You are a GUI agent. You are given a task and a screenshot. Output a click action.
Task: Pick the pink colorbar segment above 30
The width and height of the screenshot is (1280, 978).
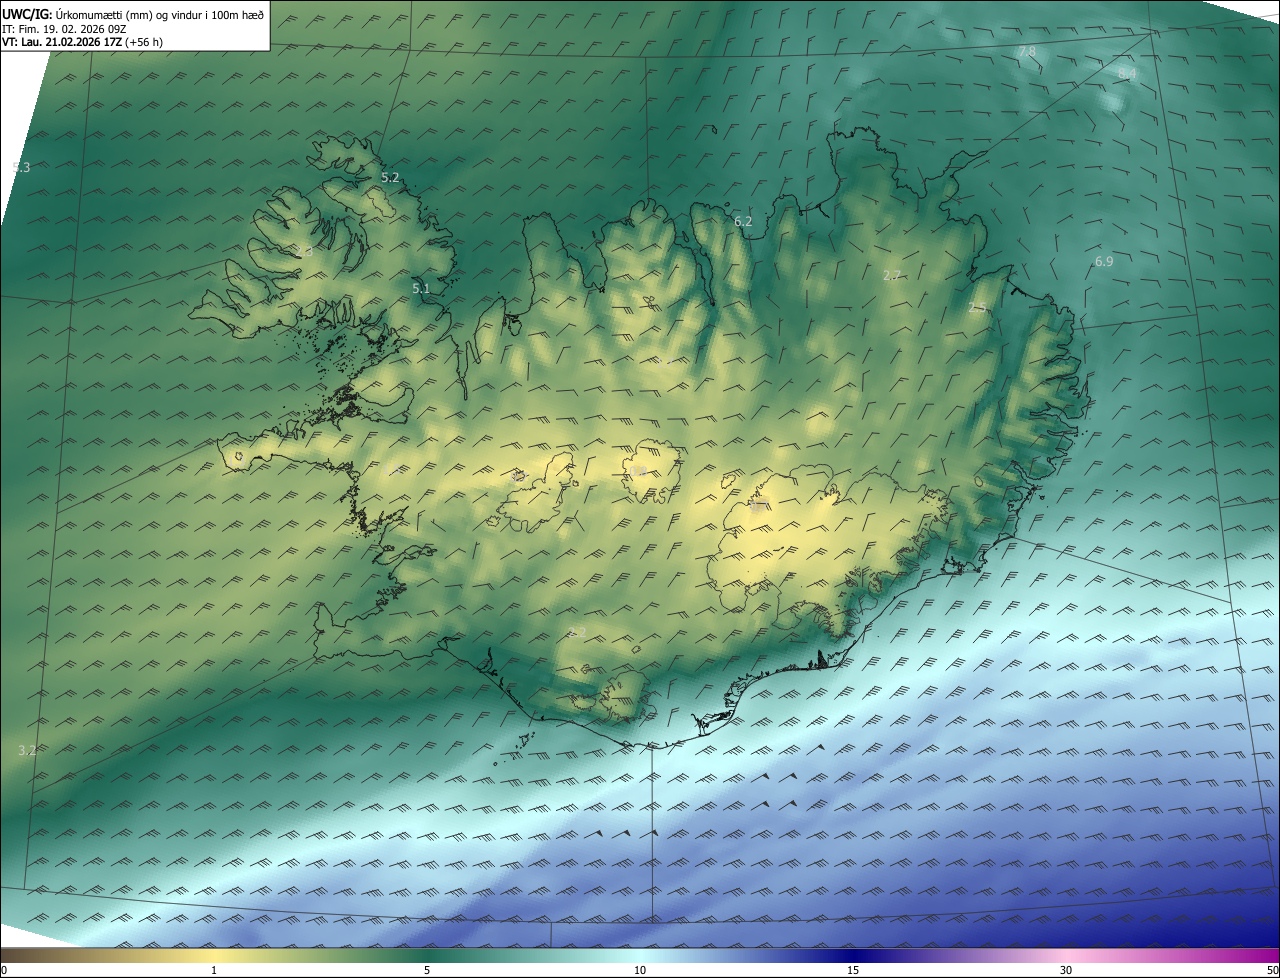click(x=1066, y=955)
